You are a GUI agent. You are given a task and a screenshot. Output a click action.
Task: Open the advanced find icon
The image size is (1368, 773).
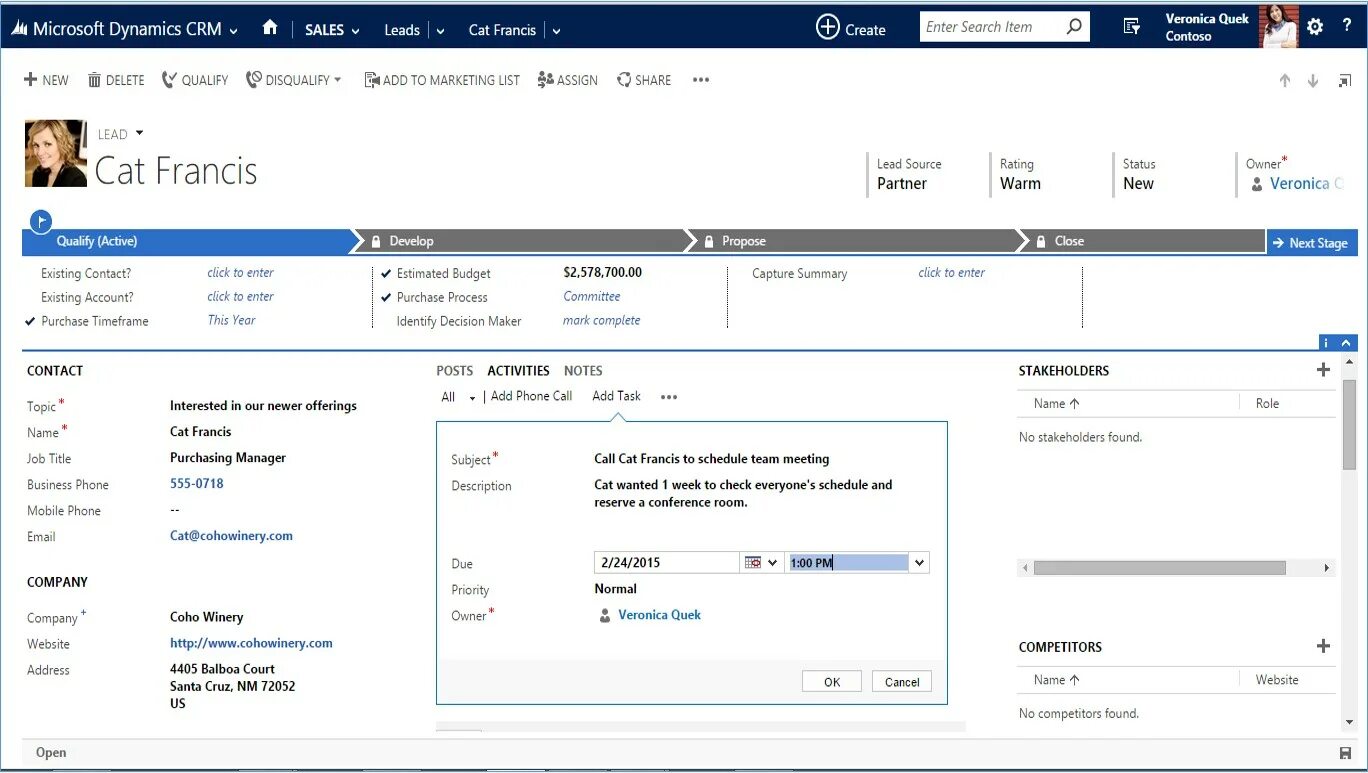click(x=1132, y=27)
